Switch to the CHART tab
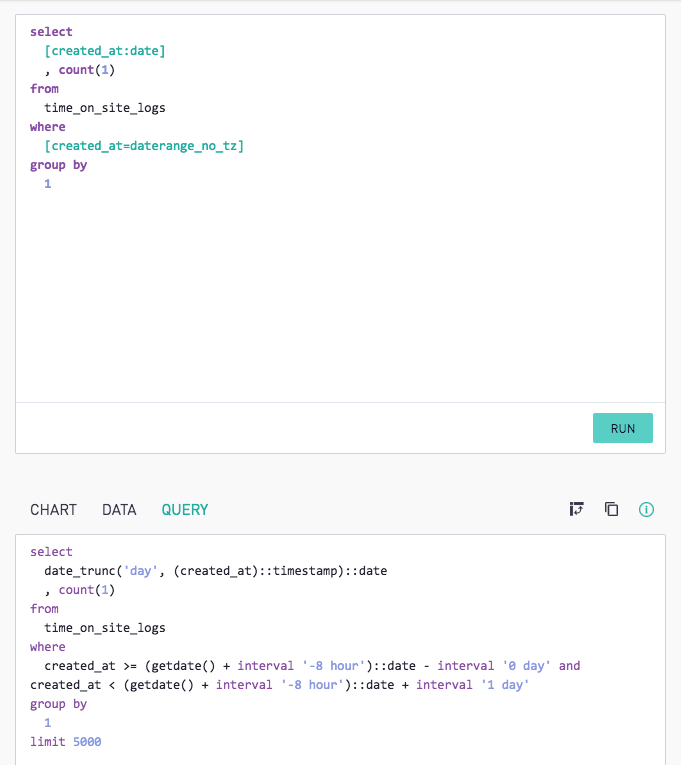 [53, 510]
